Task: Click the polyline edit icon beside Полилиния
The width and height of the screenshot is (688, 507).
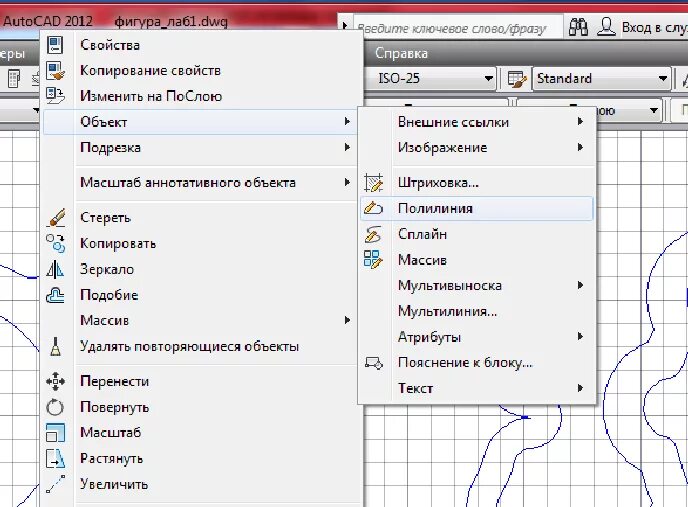Action: [373, 208]
